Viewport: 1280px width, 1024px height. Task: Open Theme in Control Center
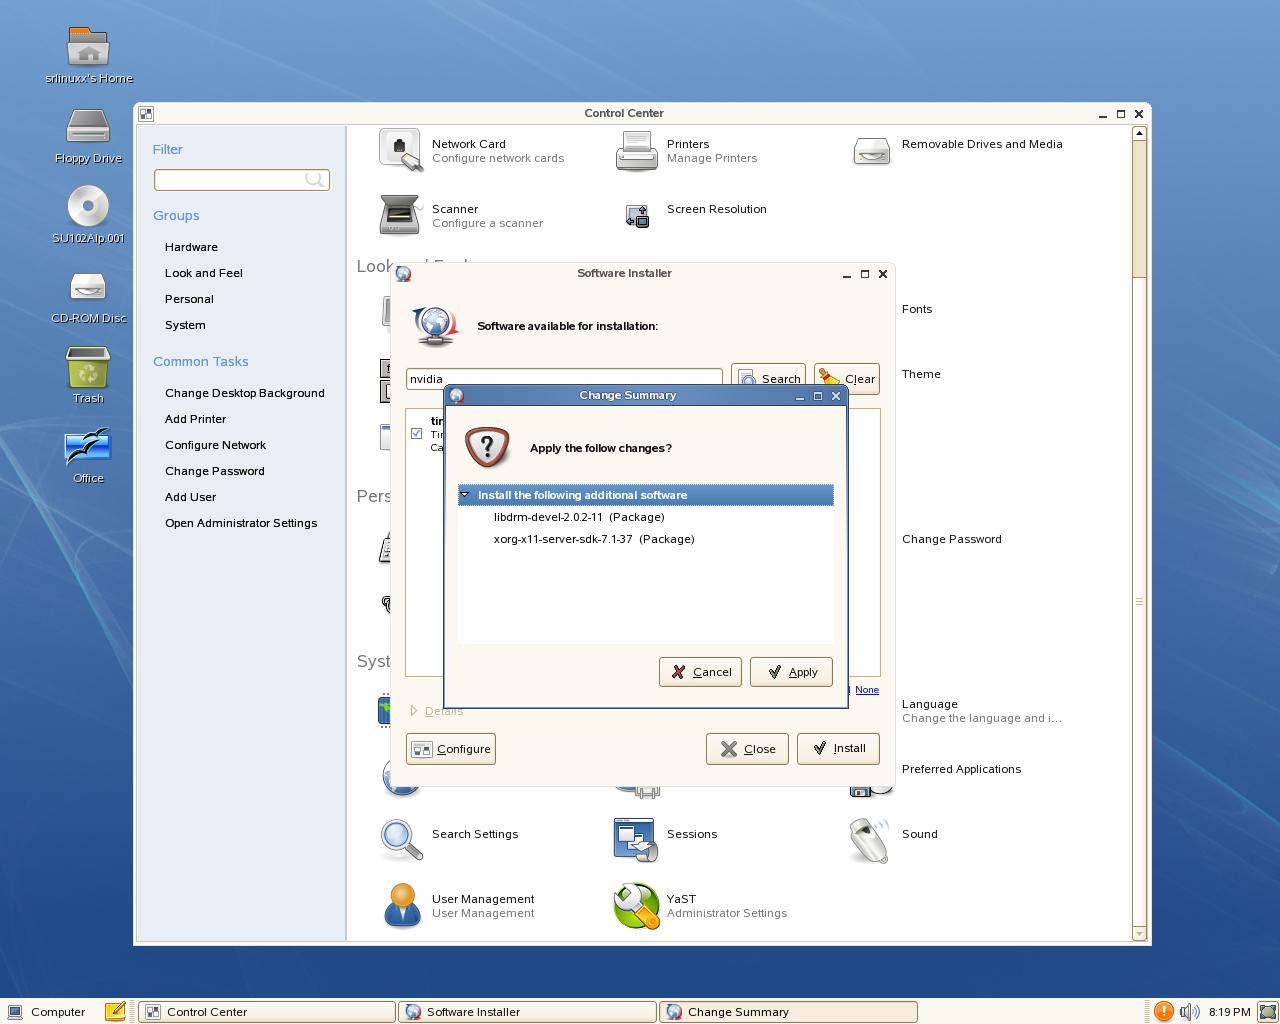click(x=921, y=374)
